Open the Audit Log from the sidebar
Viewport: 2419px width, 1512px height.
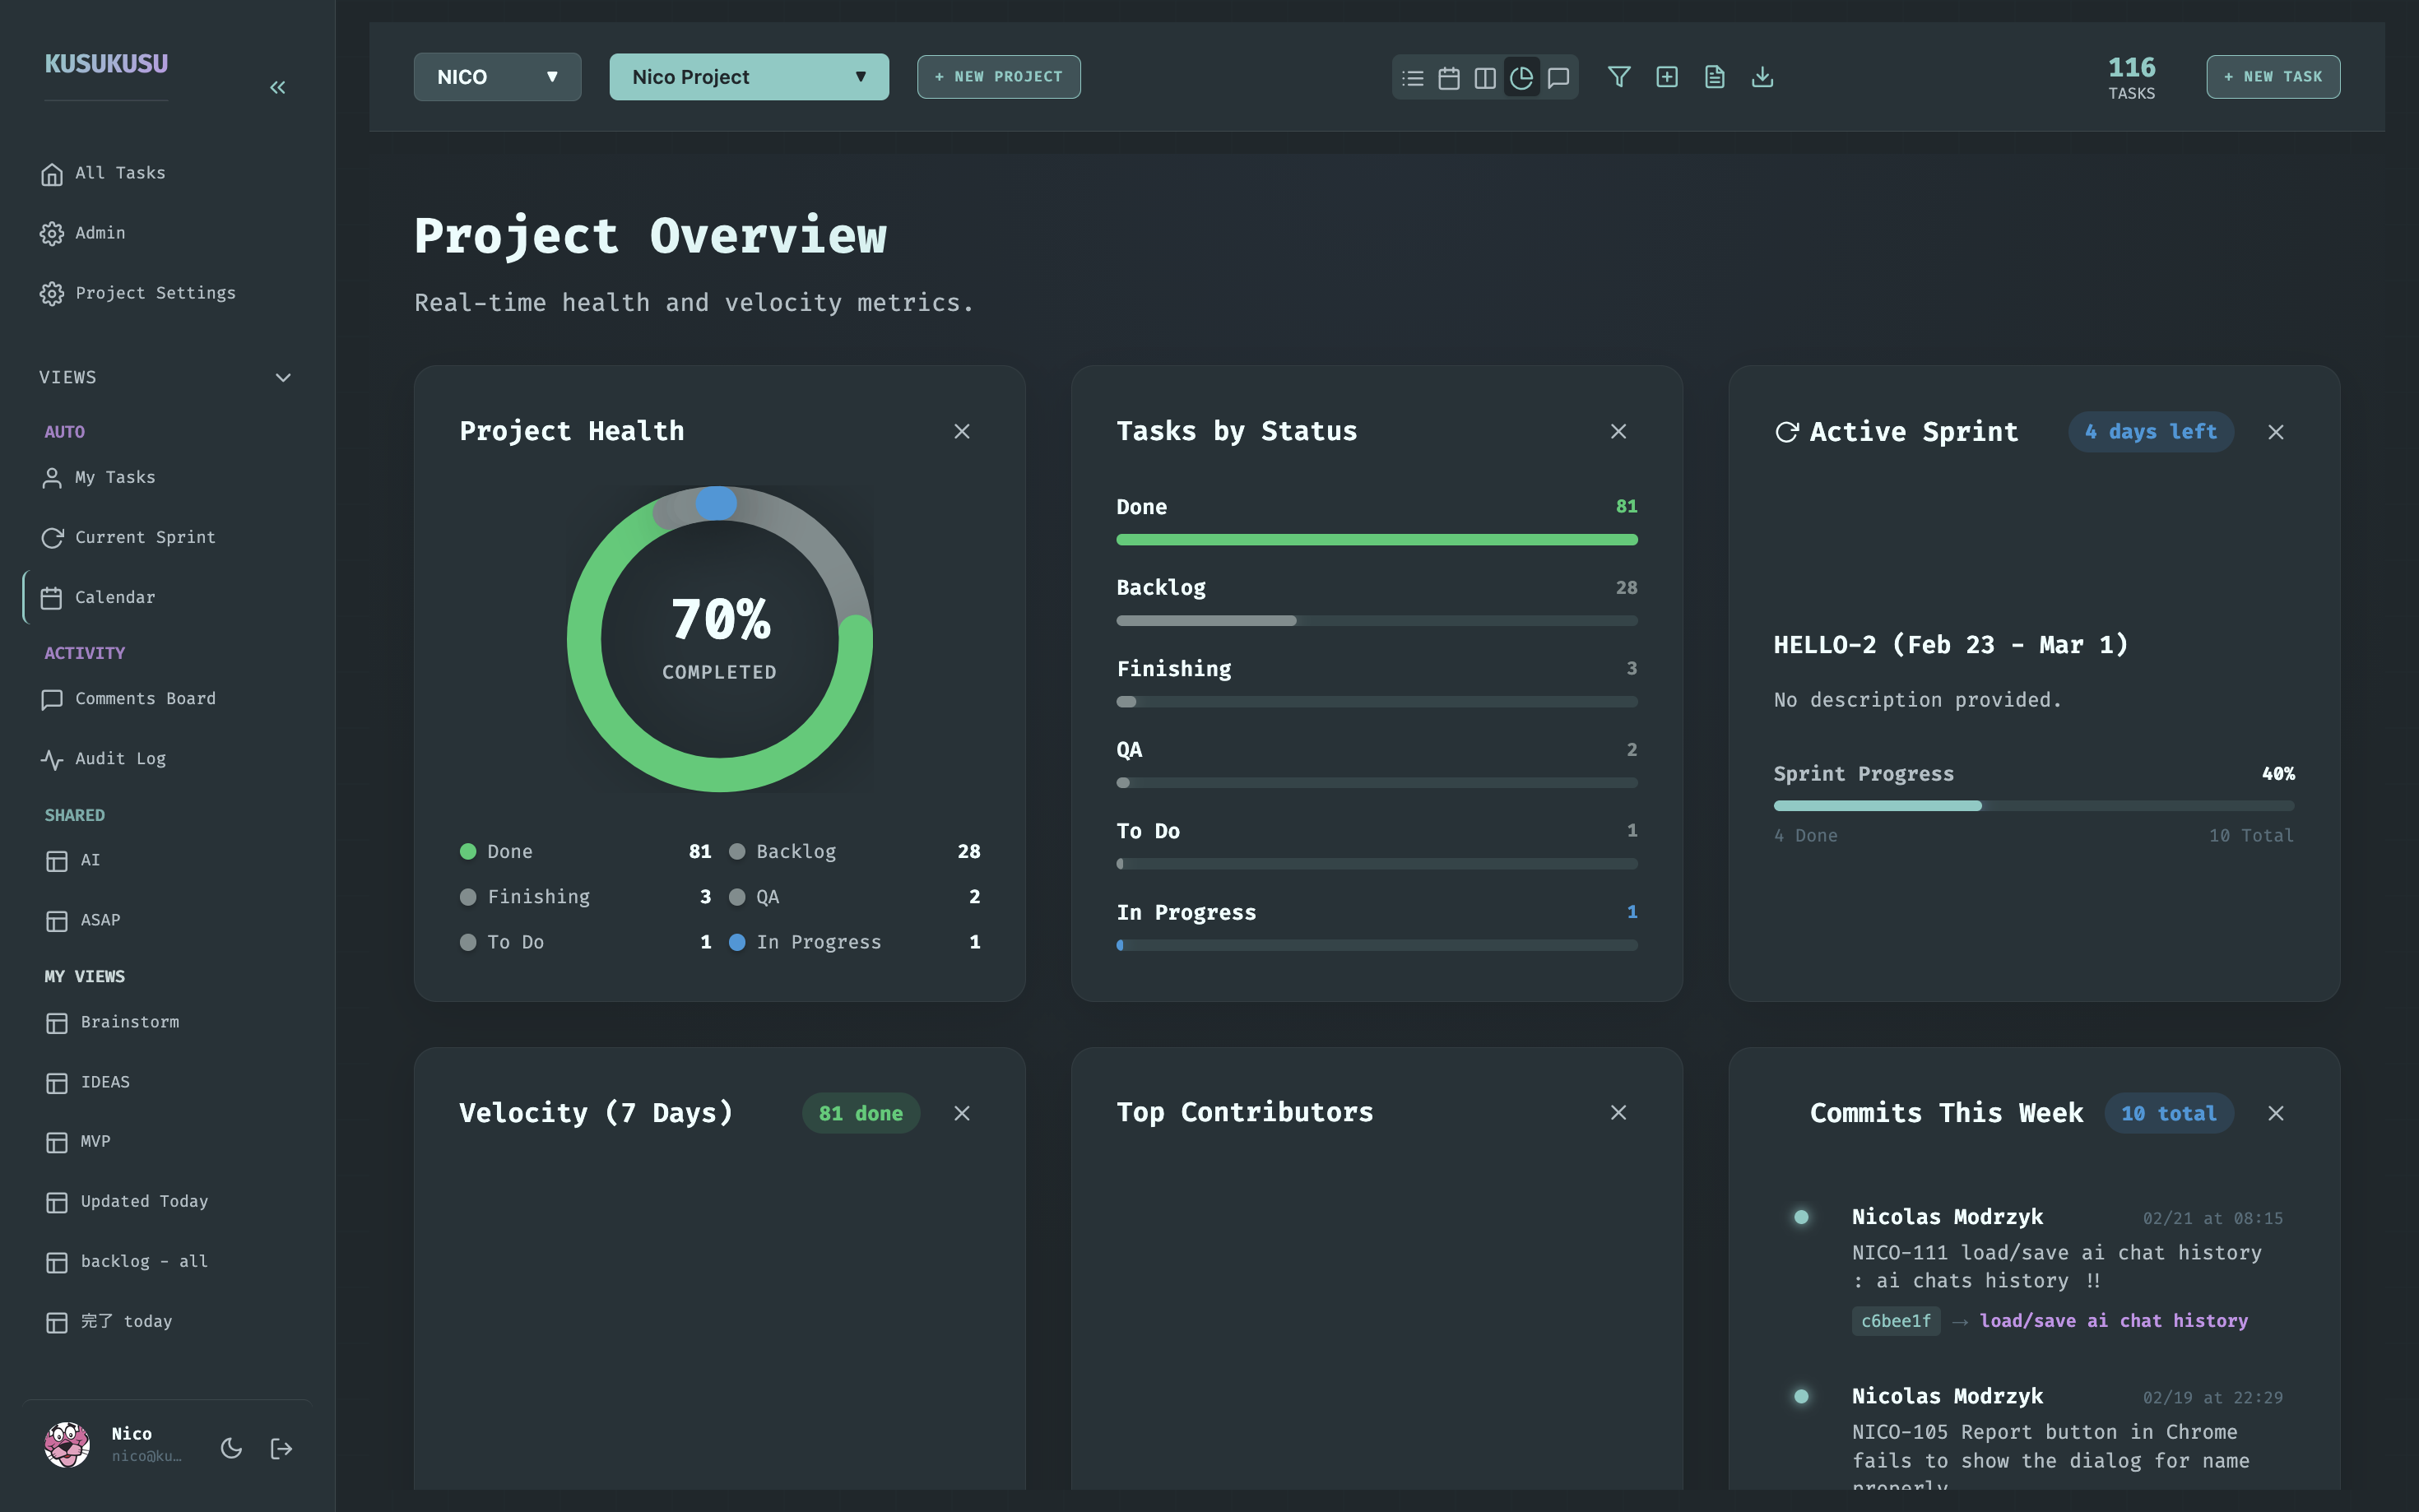pyautogui.click(x=120, y=758)
